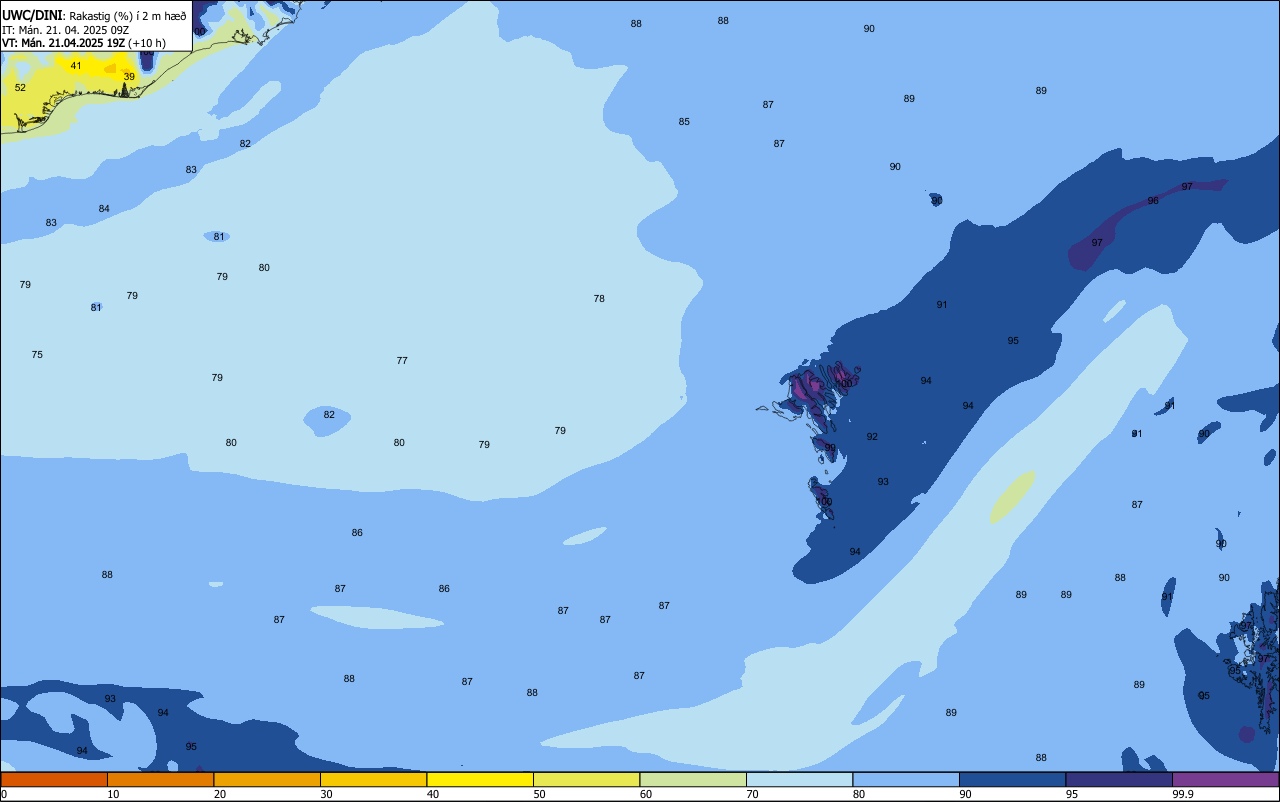Select the dark blue 90–95 legend swatch
The image size is (1280, 802).
[x=1012, y=779]
